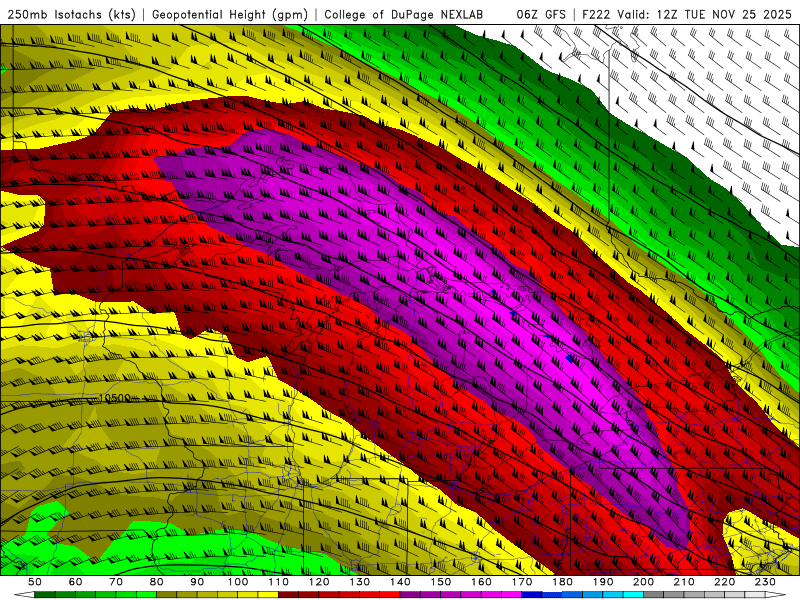
Task: Select the cyan swatch just left of 200
Action: pyautogui.click(x=633, y=595)
